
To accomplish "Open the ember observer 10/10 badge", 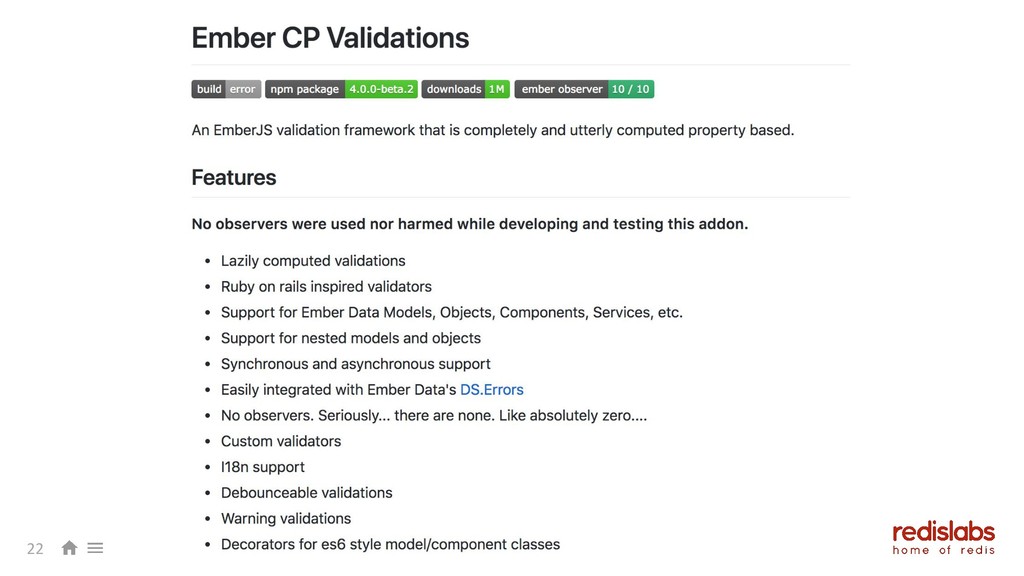I will click(584, 89).
